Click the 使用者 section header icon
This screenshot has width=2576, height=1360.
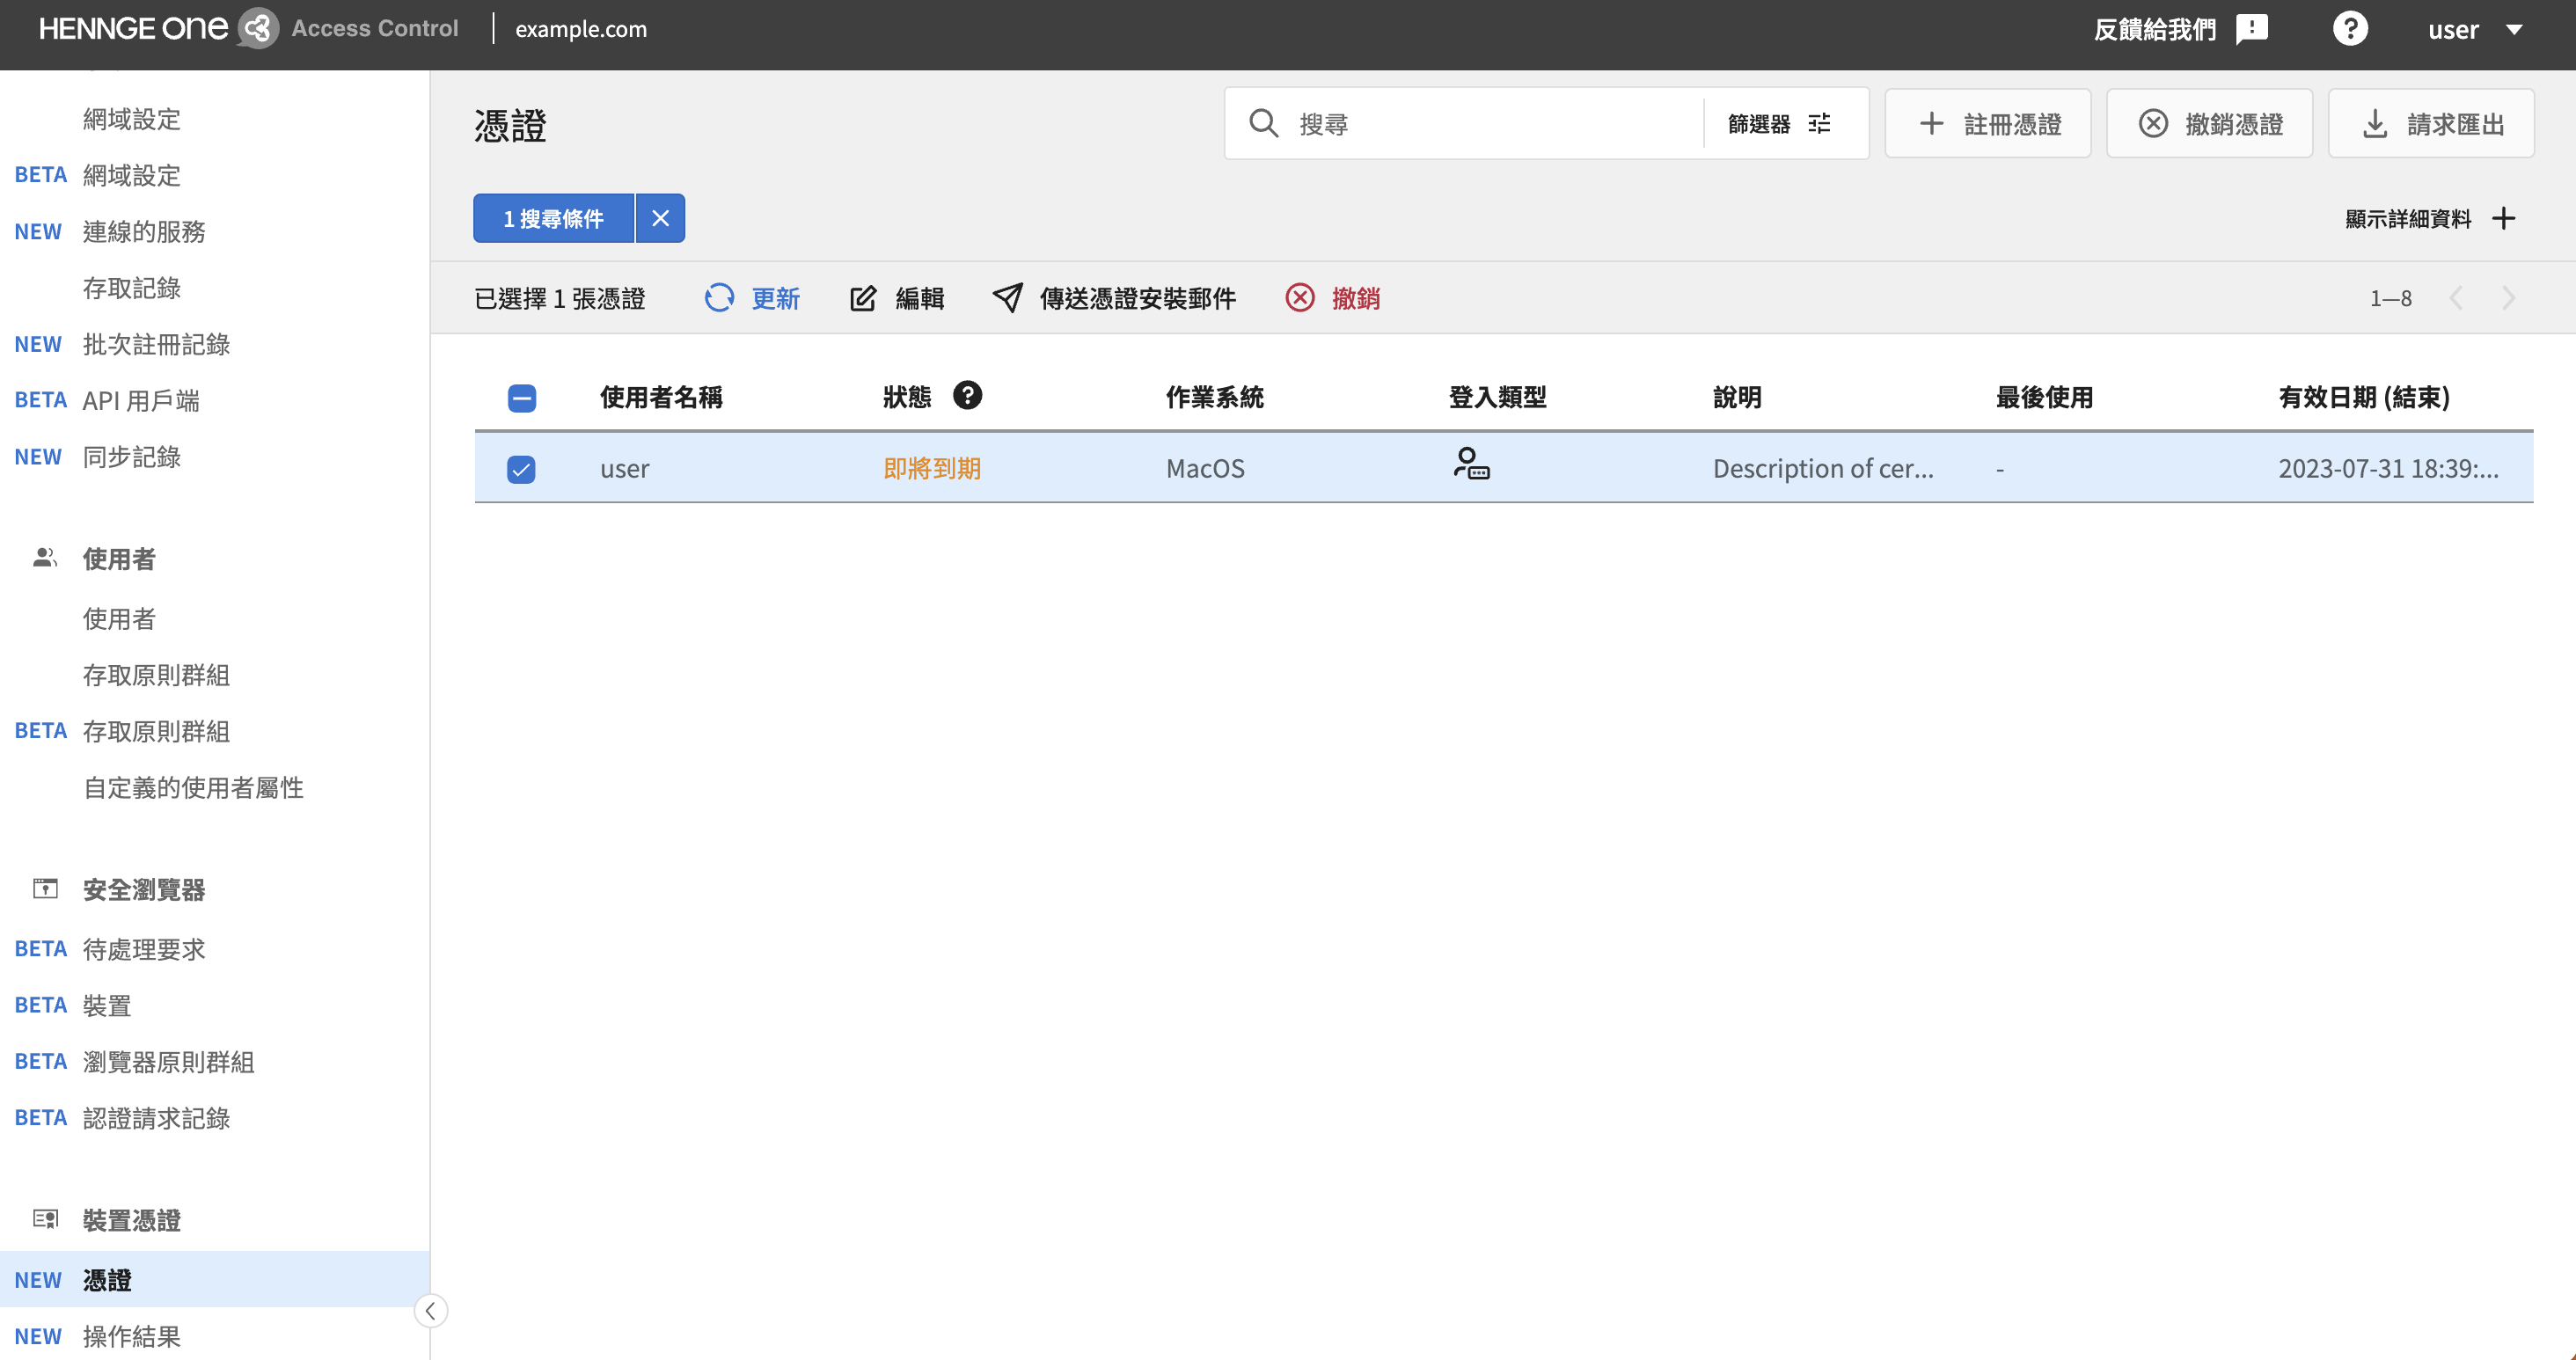coord(45,558)
